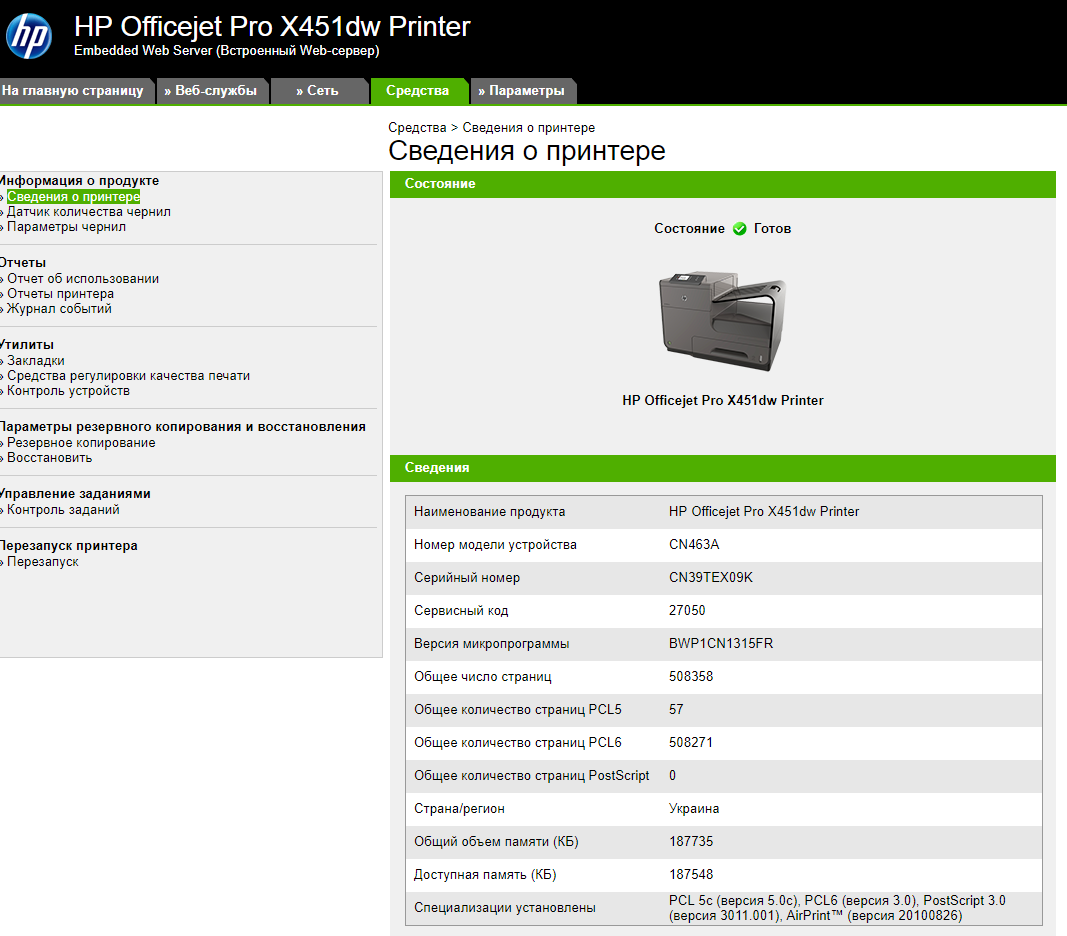Image resolution: width=1067 pixels, height=936 pixels.
Task: Open Средства регулировки качества печати
Action: pos(128,376)
